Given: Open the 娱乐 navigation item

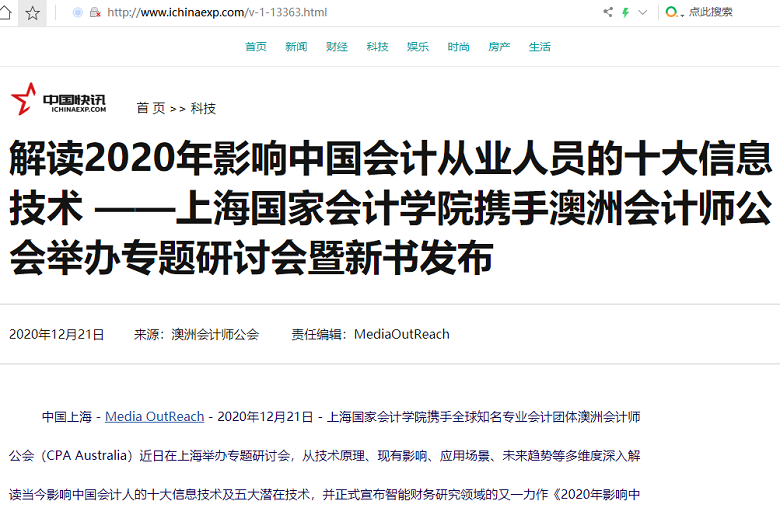Looking at the screenshot, I should point(418,47).
